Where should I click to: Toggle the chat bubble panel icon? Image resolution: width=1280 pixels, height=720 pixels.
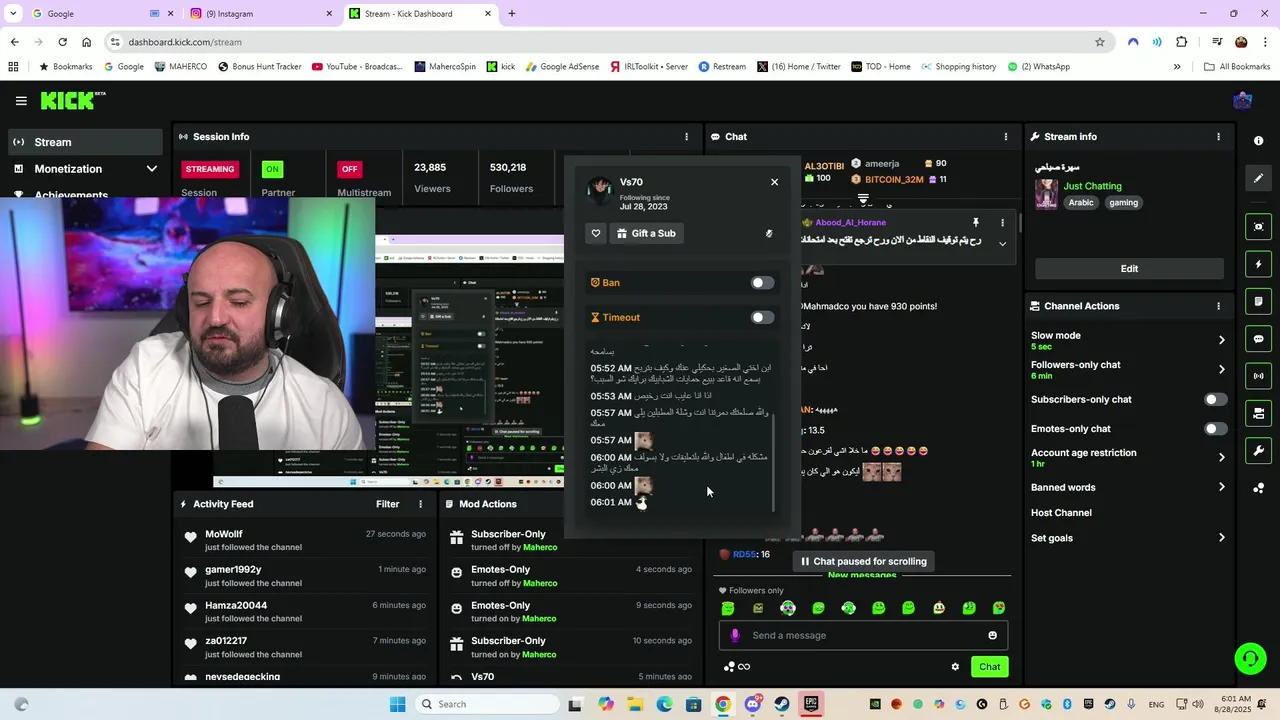1259,339
